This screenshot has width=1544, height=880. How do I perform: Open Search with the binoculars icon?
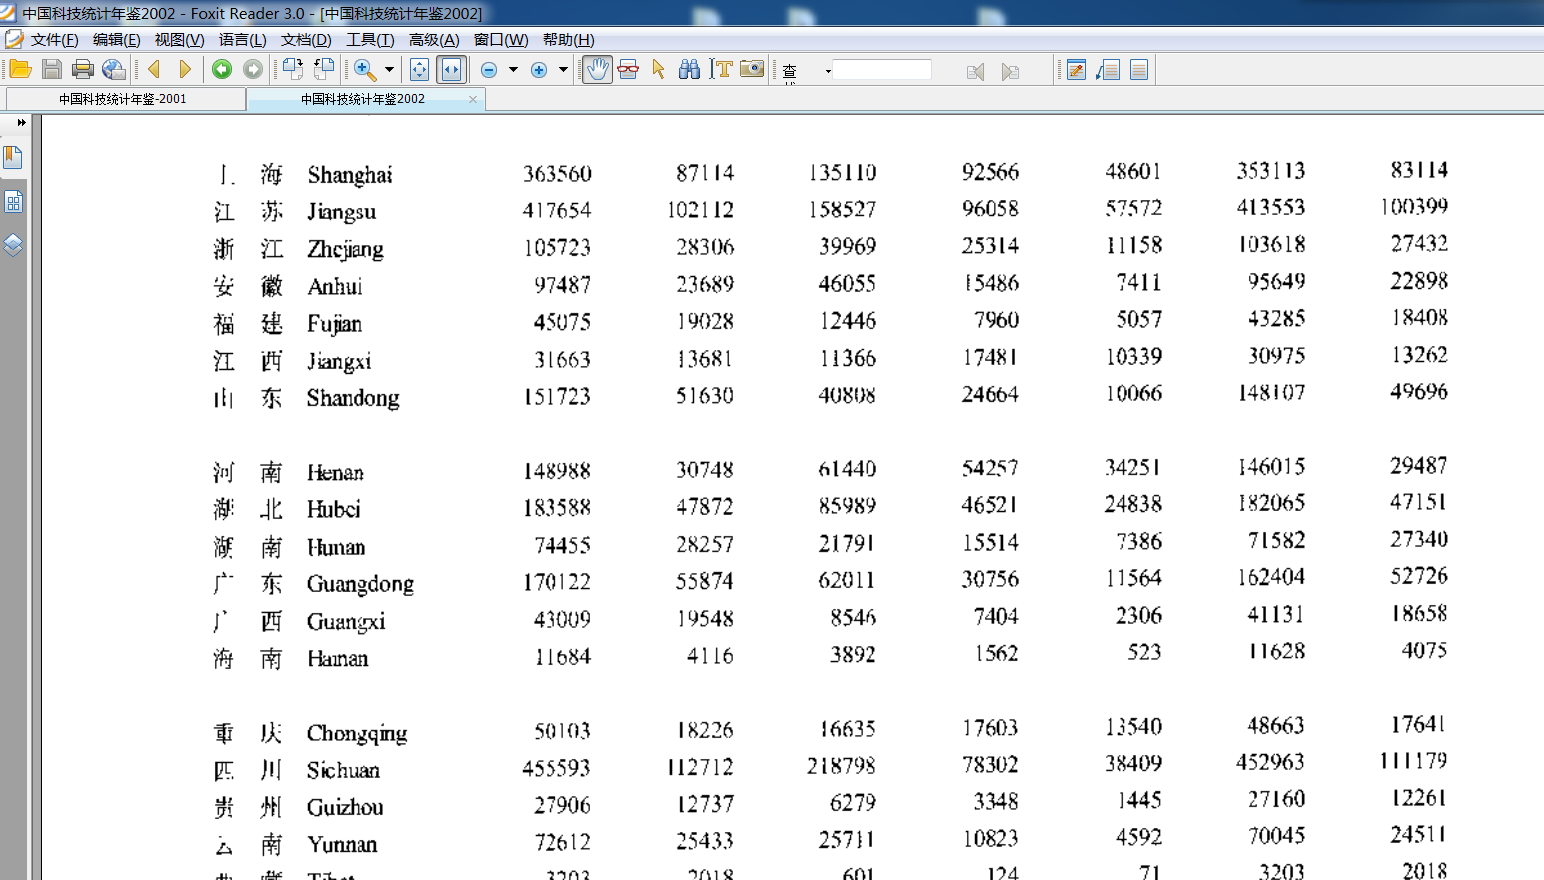click(x=689, y=69)
